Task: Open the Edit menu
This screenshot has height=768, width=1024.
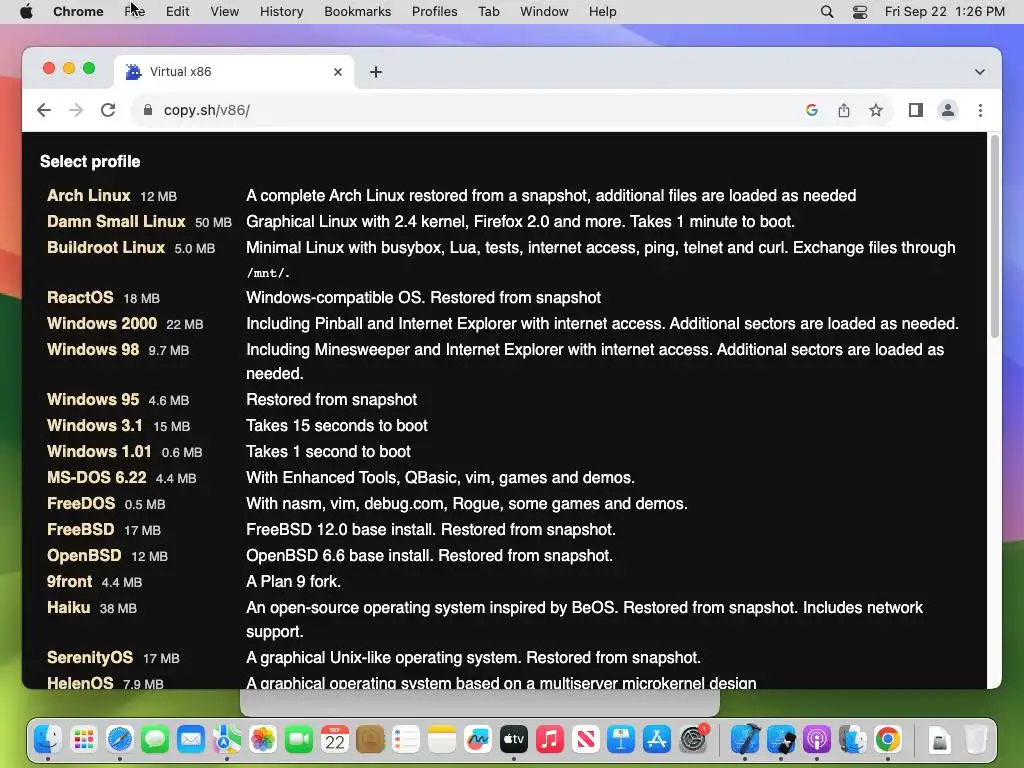Action: (x=177, y=12)
